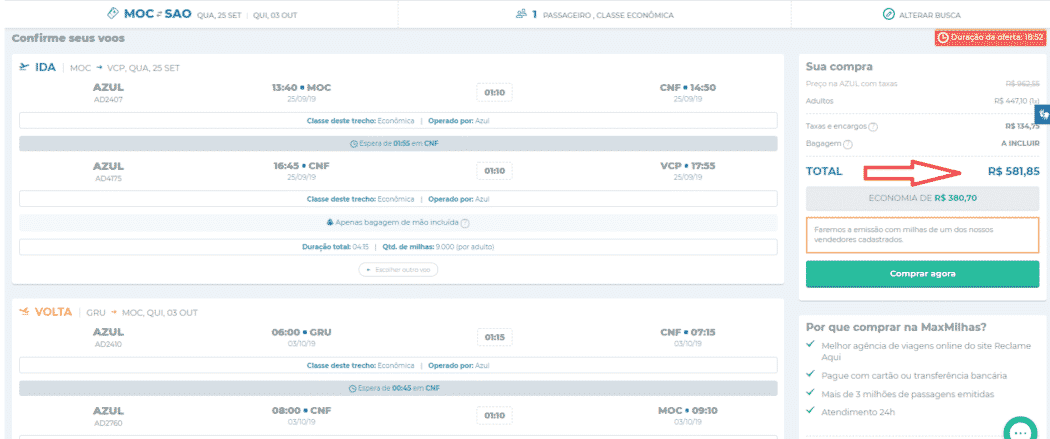Click Pague com cartão ou transferência item
The image size is (1050, 439).
(x=913, y=376)
